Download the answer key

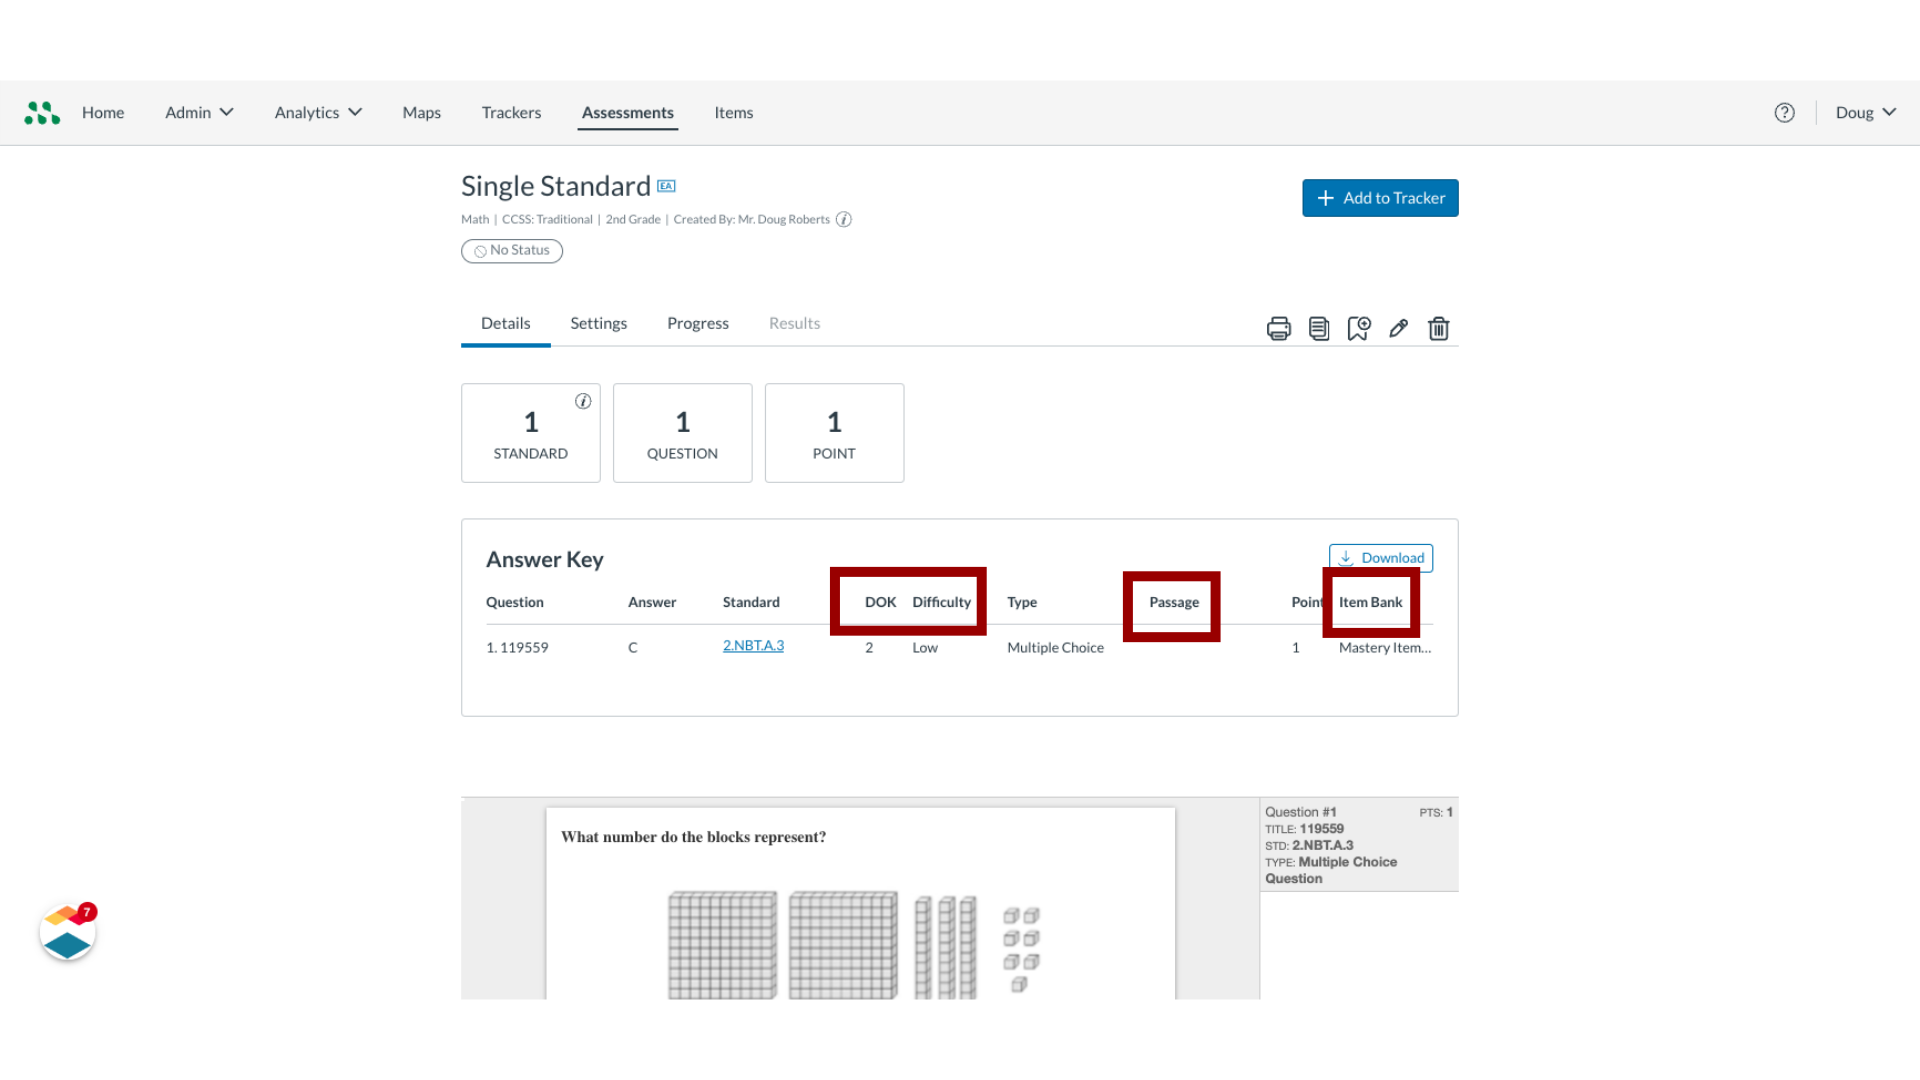(1381, 556)
